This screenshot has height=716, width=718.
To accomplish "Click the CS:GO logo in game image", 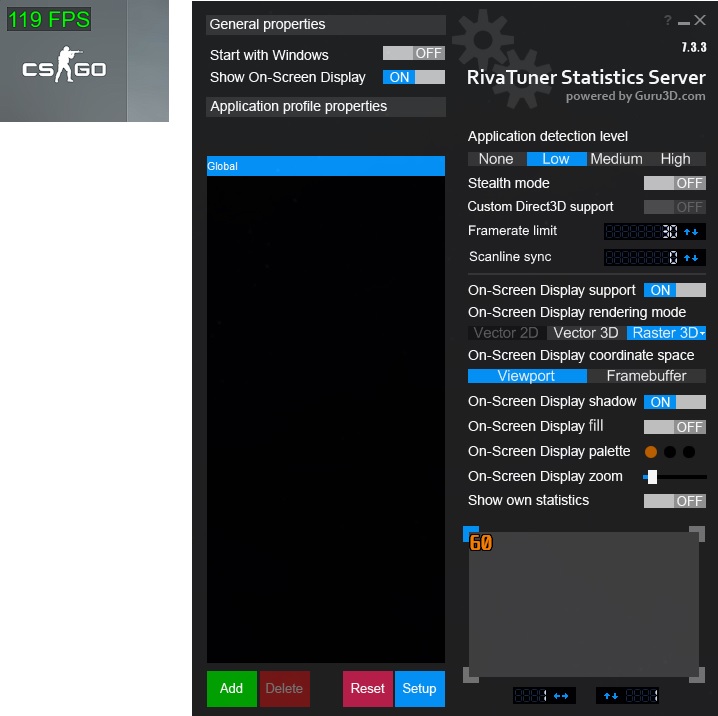I will [x=64, y=65].
